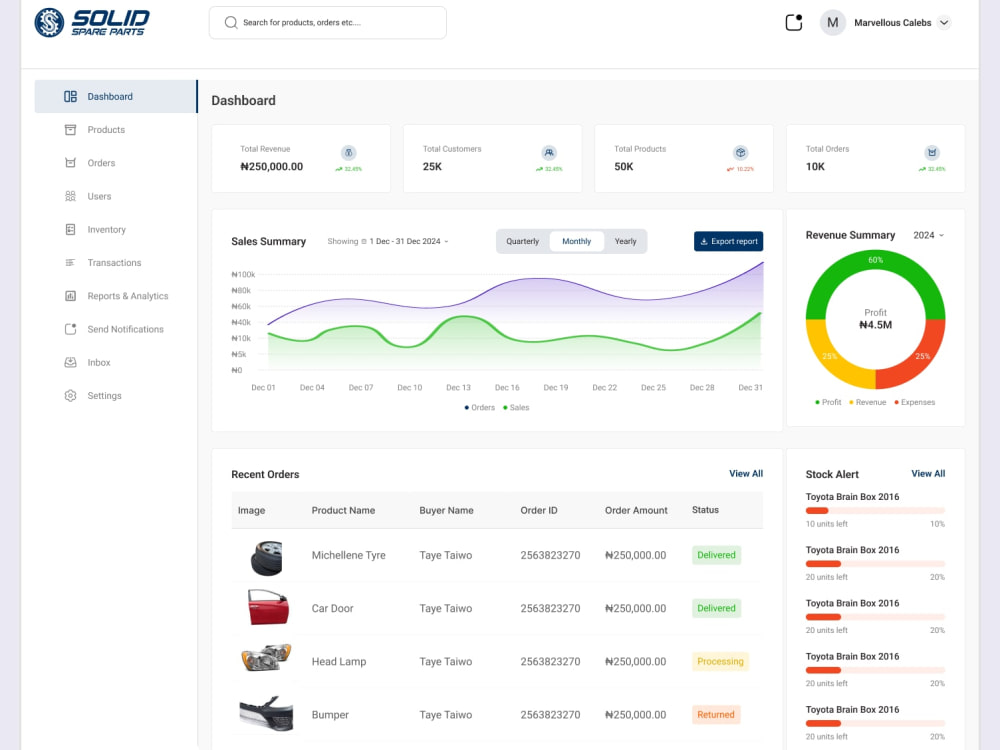Click the Inventory list icon

pyautogui.click(x=70, y=229)
